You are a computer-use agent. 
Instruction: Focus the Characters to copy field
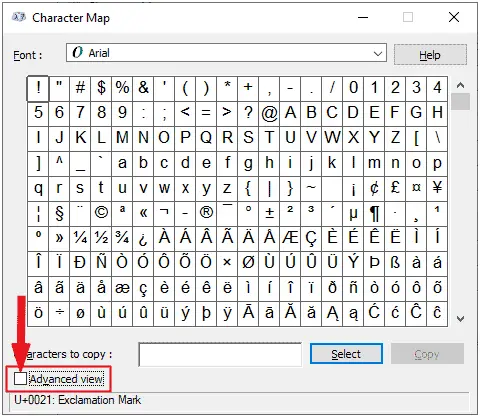tap(220, 354)
